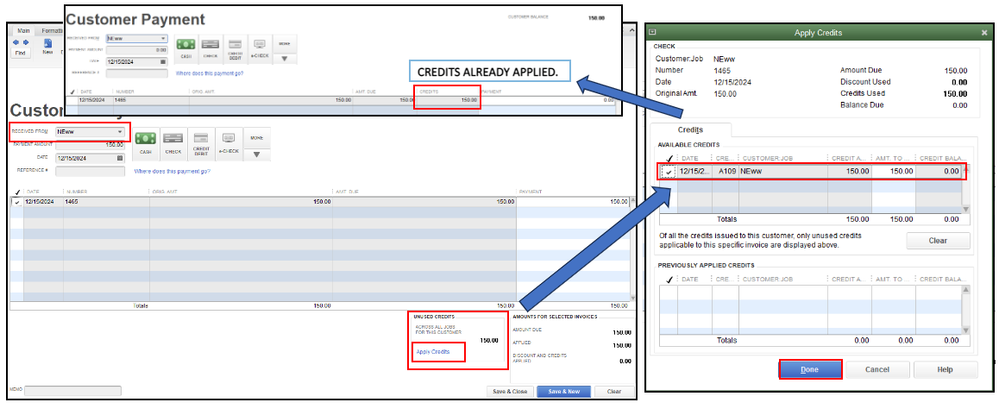The image size is (999, 403).
Task: Go to next transaction with the forward arrow
Action: [25, 42]
